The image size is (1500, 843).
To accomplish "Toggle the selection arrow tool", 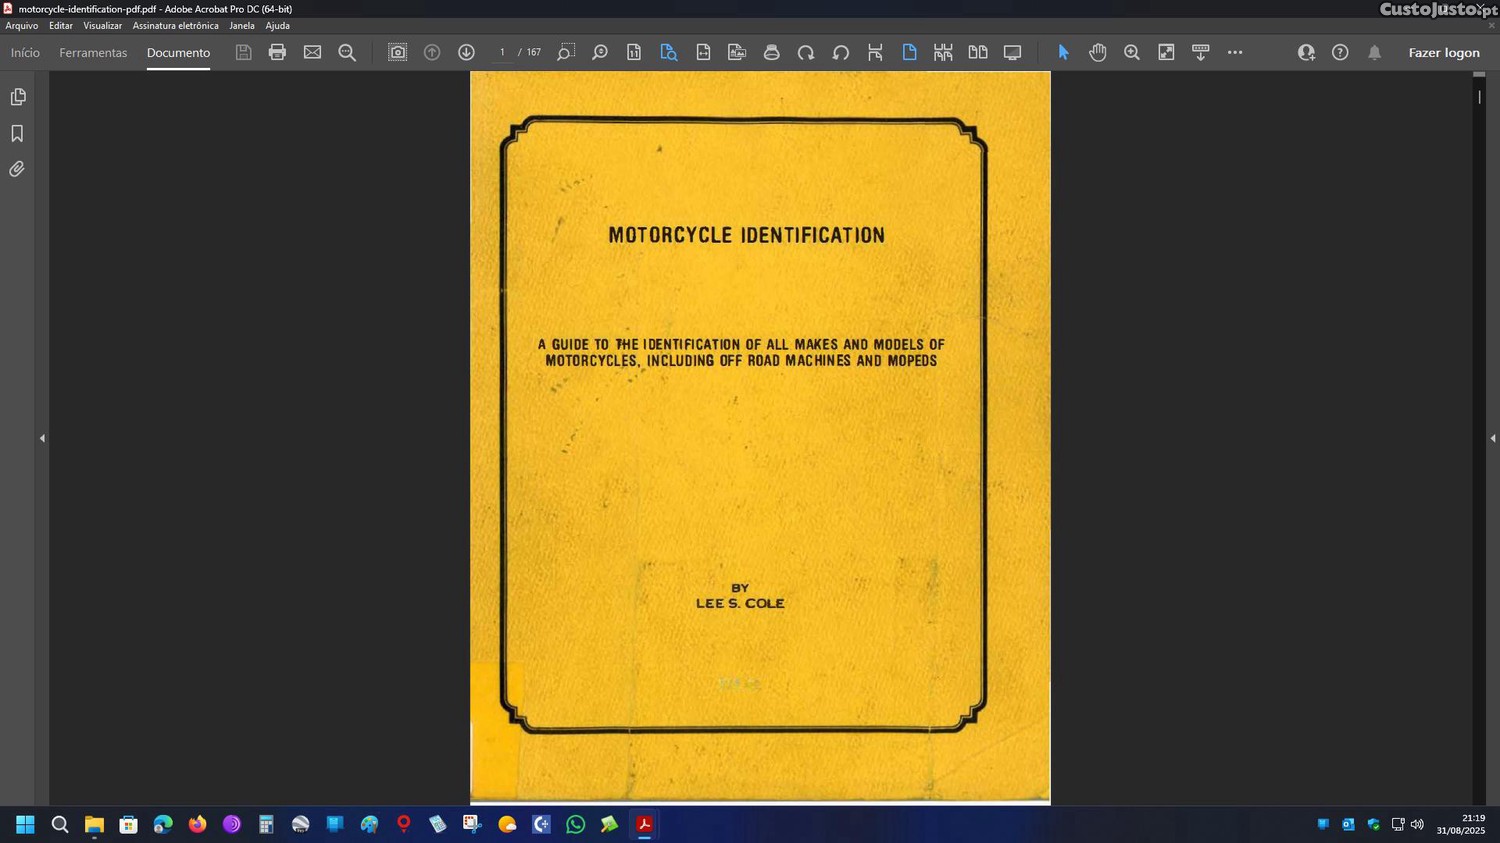I will coord(1063,52).
